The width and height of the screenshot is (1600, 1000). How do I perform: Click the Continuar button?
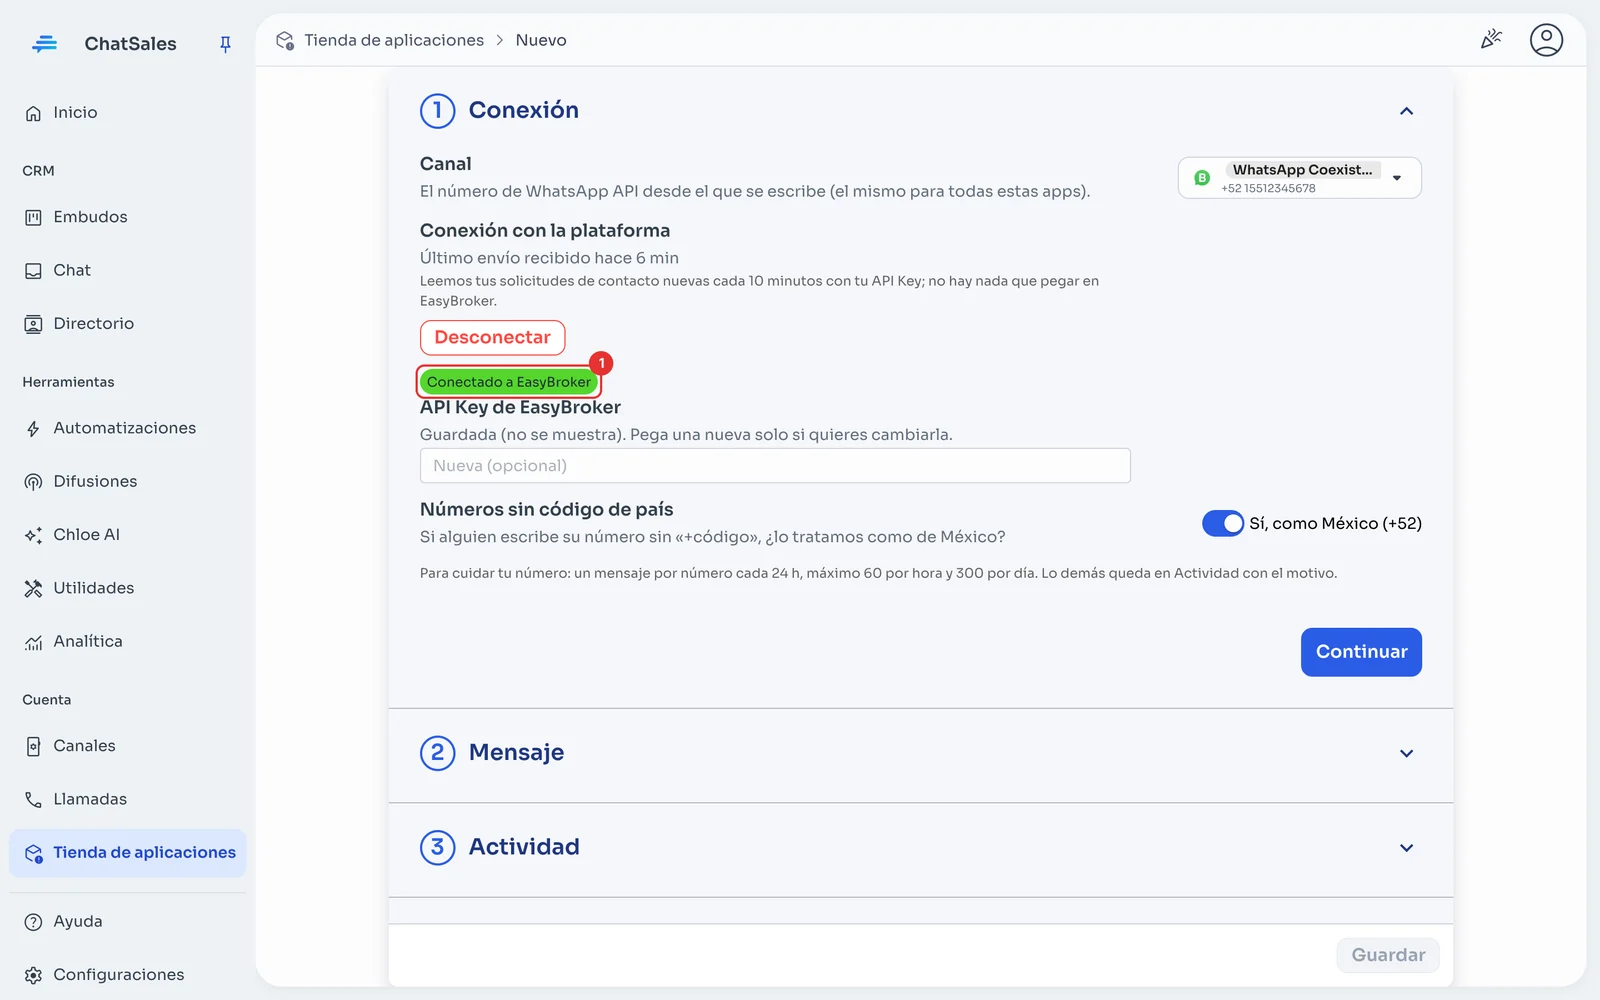coord(1361,652)
